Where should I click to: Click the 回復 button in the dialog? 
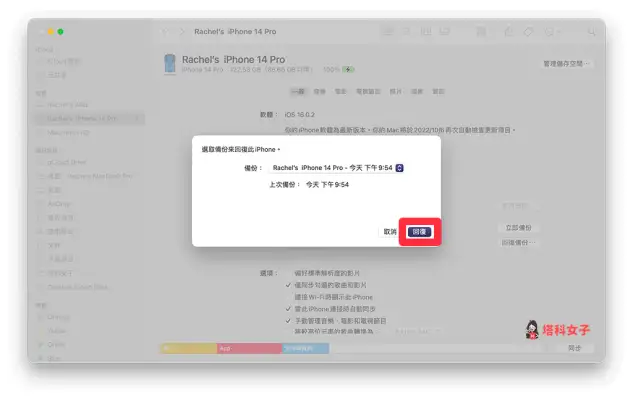(x=419, y=232)
